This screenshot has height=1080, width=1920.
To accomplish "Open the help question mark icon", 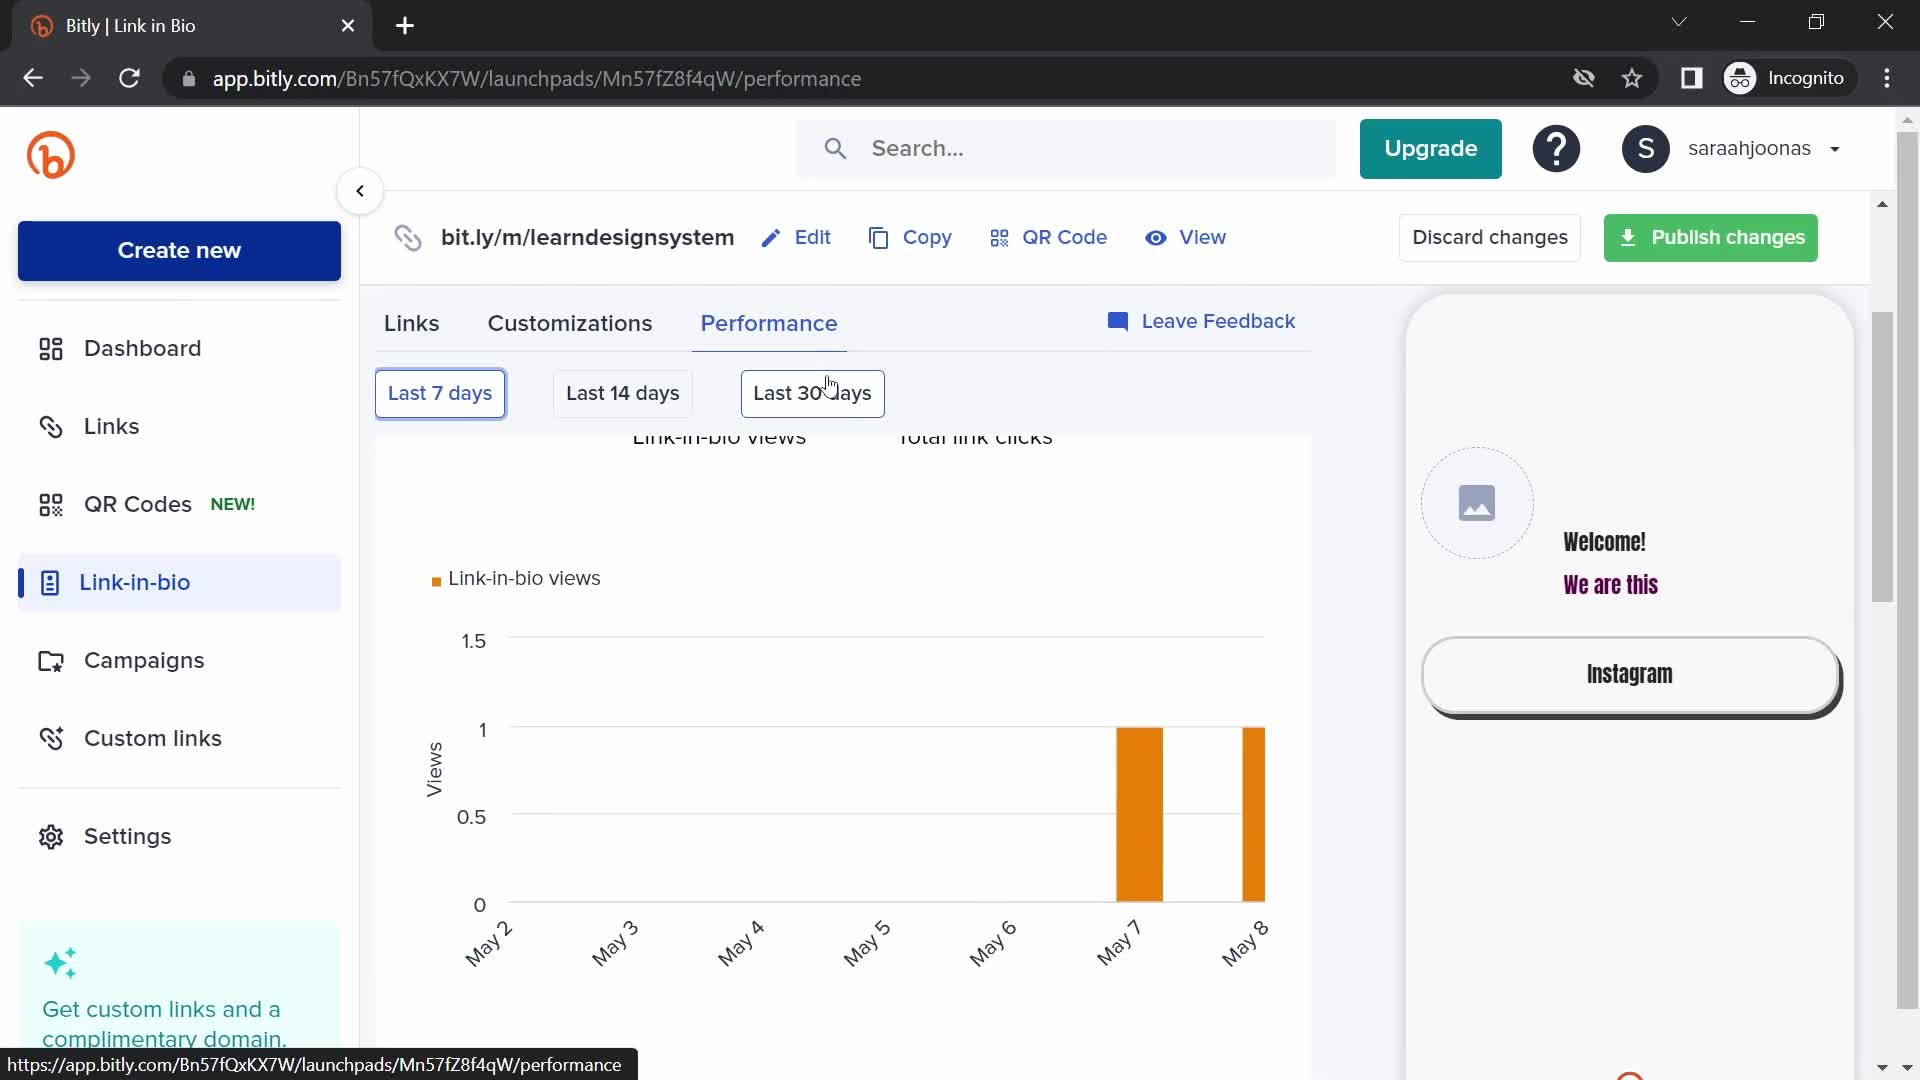I will [x=1556, y=149].
